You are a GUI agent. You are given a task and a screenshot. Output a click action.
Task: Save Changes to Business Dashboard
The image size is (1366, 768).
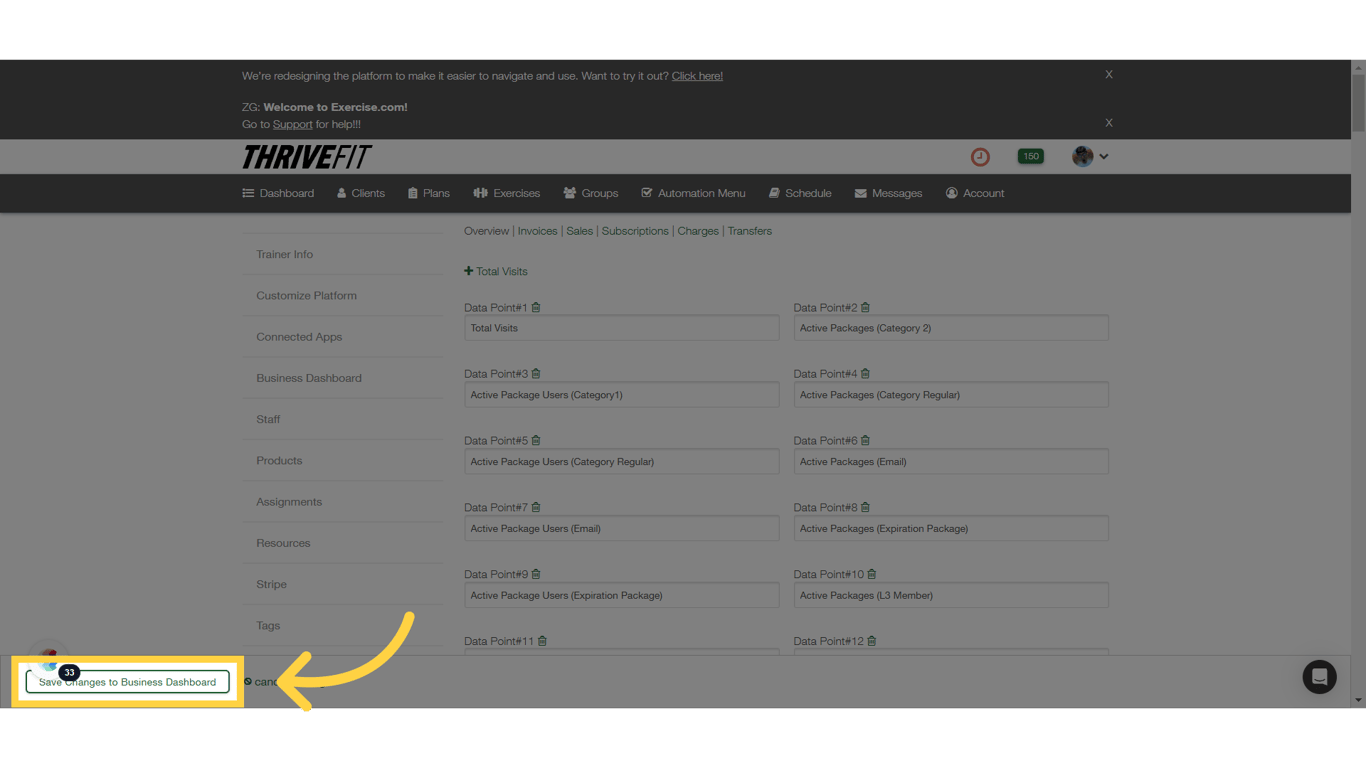(127, 682)
